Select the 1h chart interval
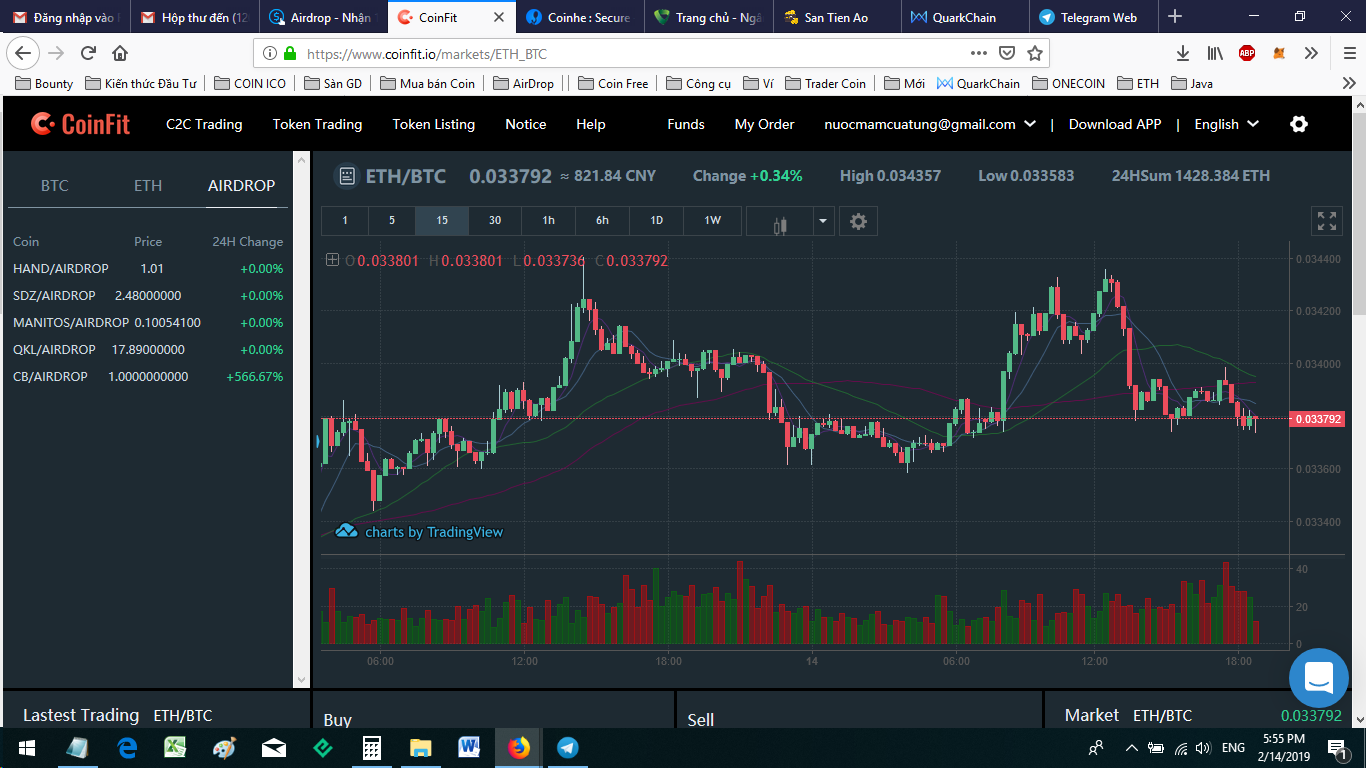 pos(548,221)
